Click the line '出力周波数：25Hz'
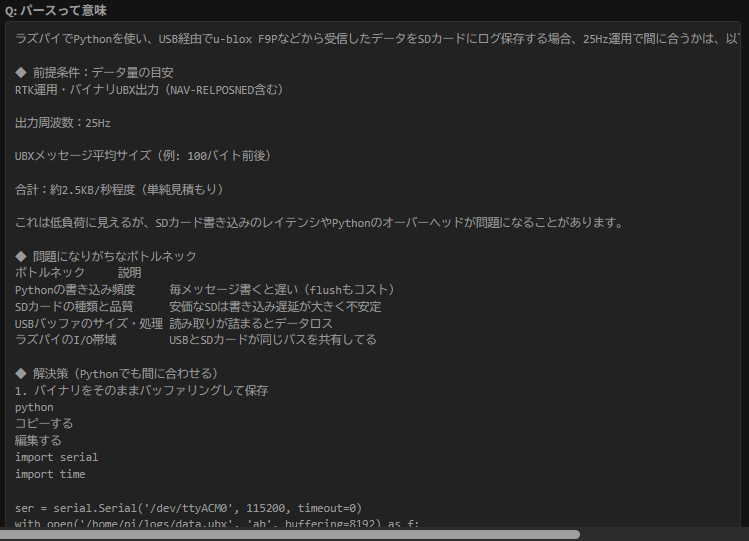The image size is (749, 541). [x=63, y=123]
